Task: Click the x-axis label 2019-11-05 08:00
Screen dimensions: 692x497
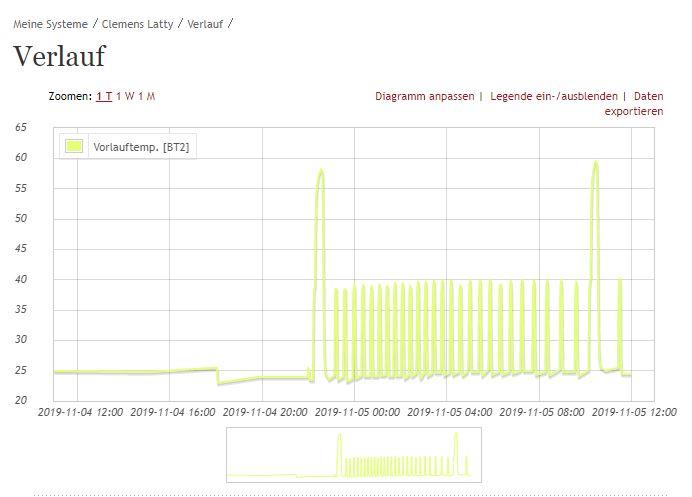Action: point(542,412)
